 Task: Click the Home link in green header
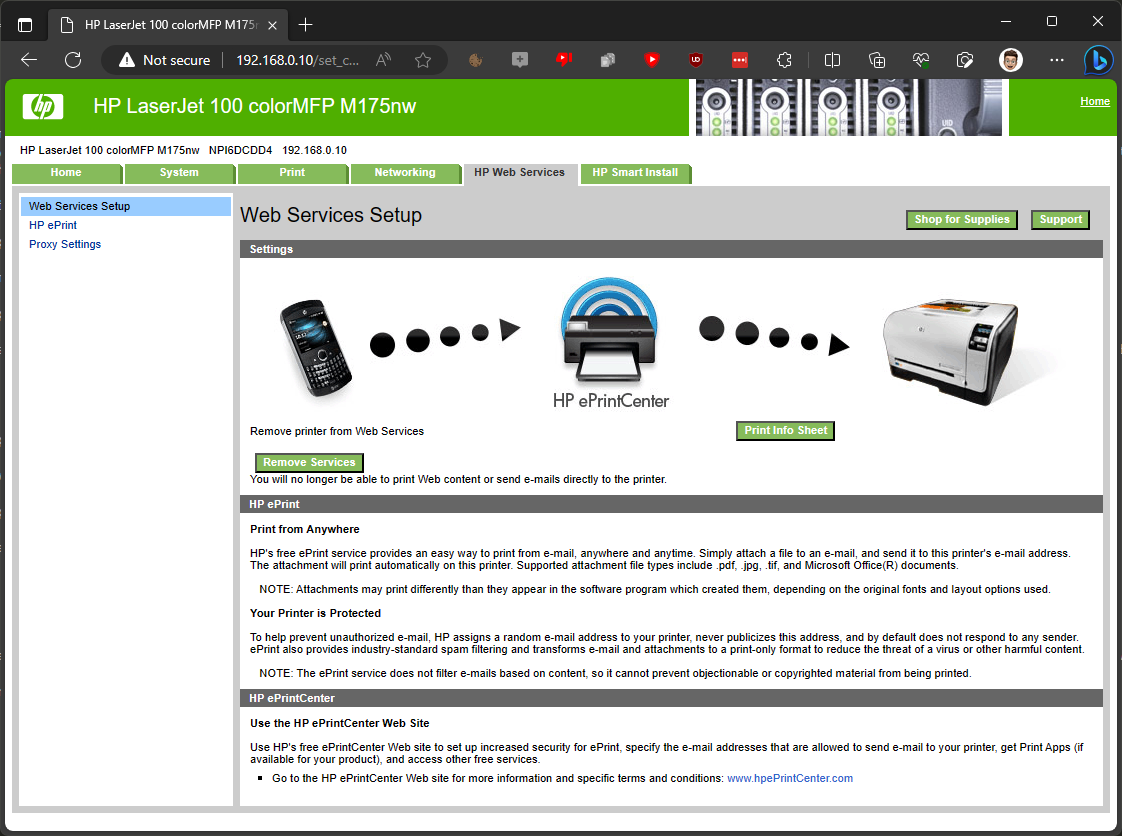[1095, 102]
